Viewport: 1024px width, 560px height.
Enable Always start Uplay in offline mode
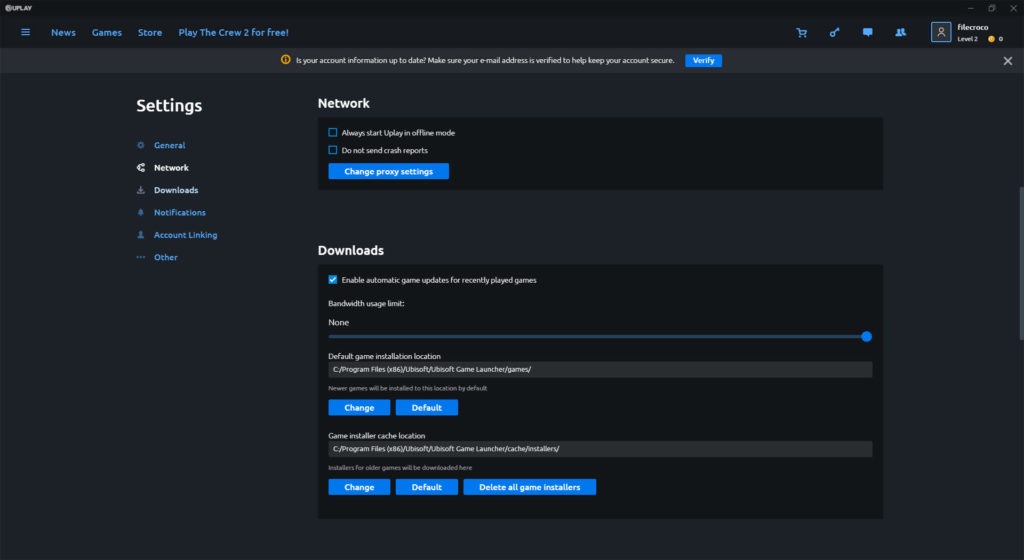(x=332, y=132)
